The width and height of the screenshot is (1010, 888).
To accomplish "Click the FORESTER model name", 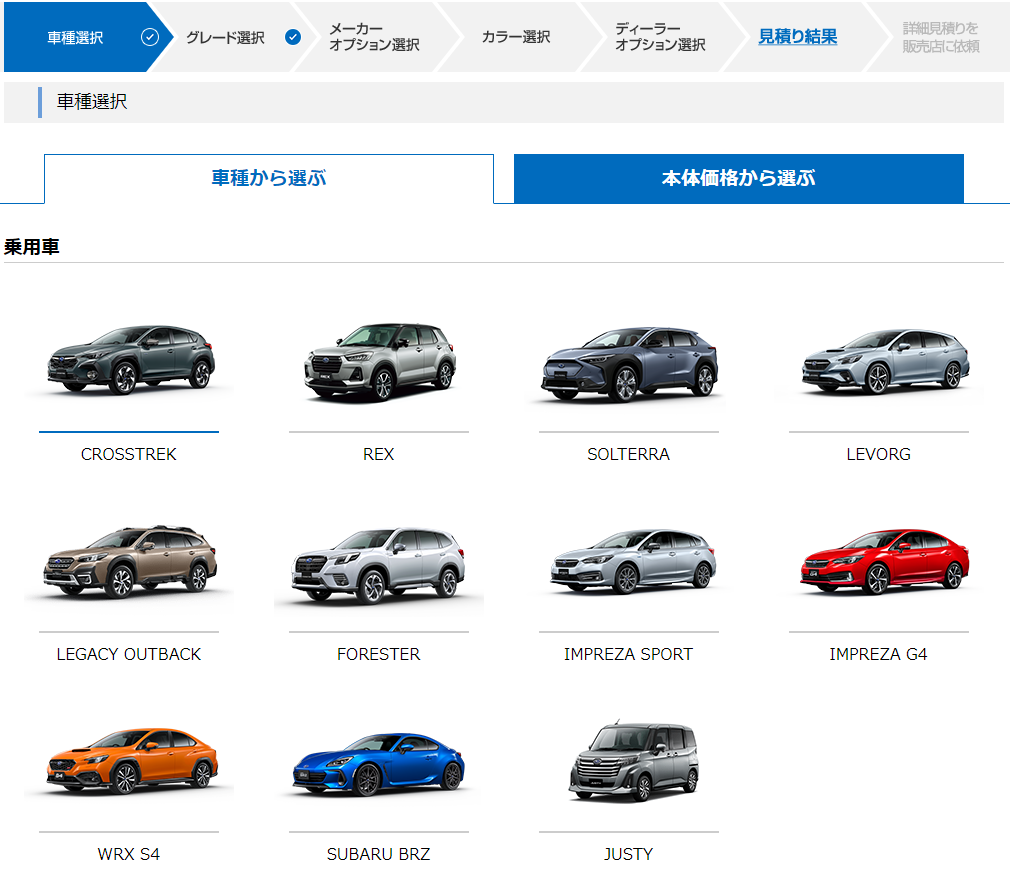I will (379, 654).
